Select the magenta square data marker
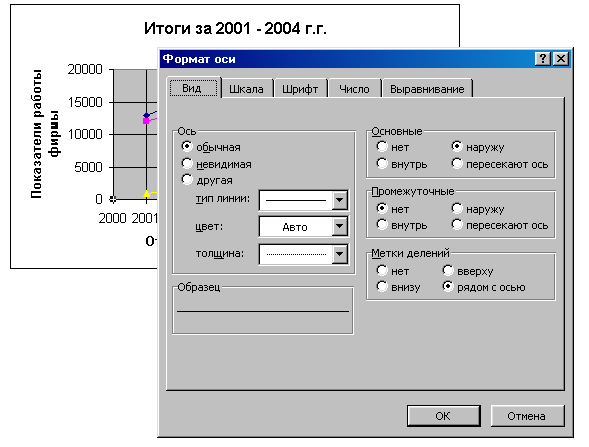This screenshot has width=589, height=447. tap(146, 121)
